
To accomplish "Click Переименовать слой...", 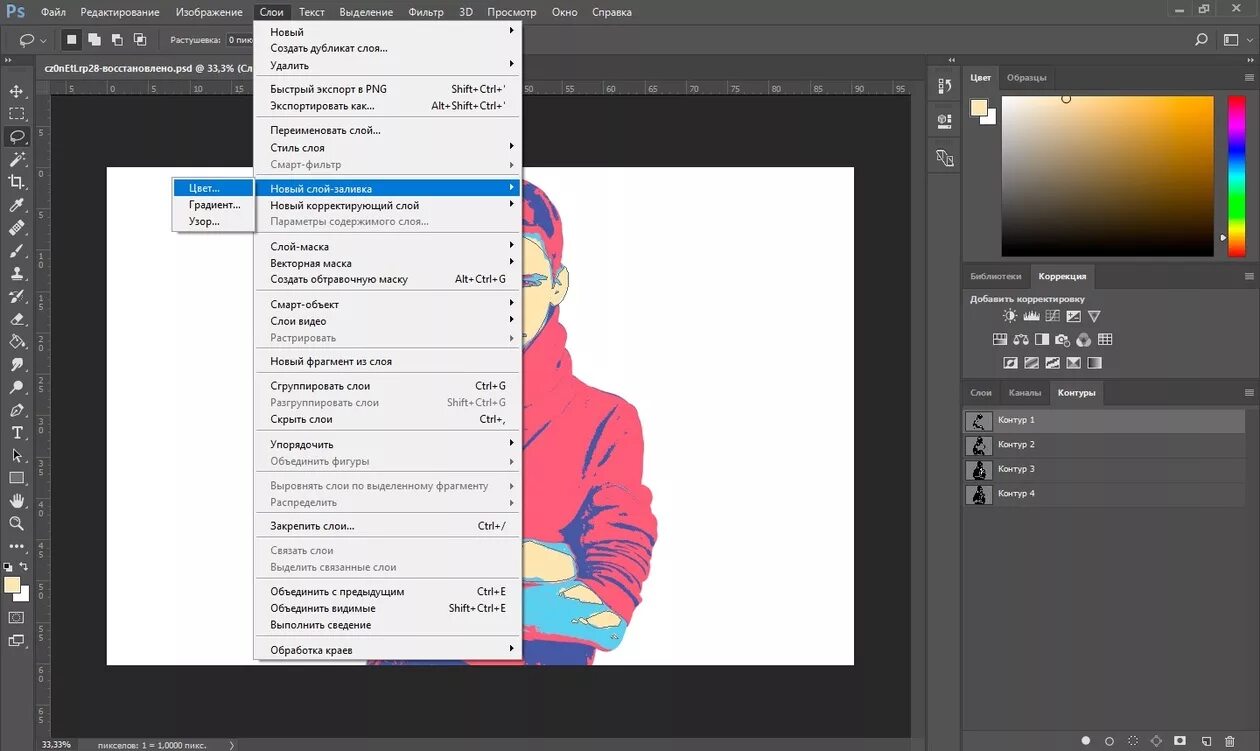I will [388, 130].
